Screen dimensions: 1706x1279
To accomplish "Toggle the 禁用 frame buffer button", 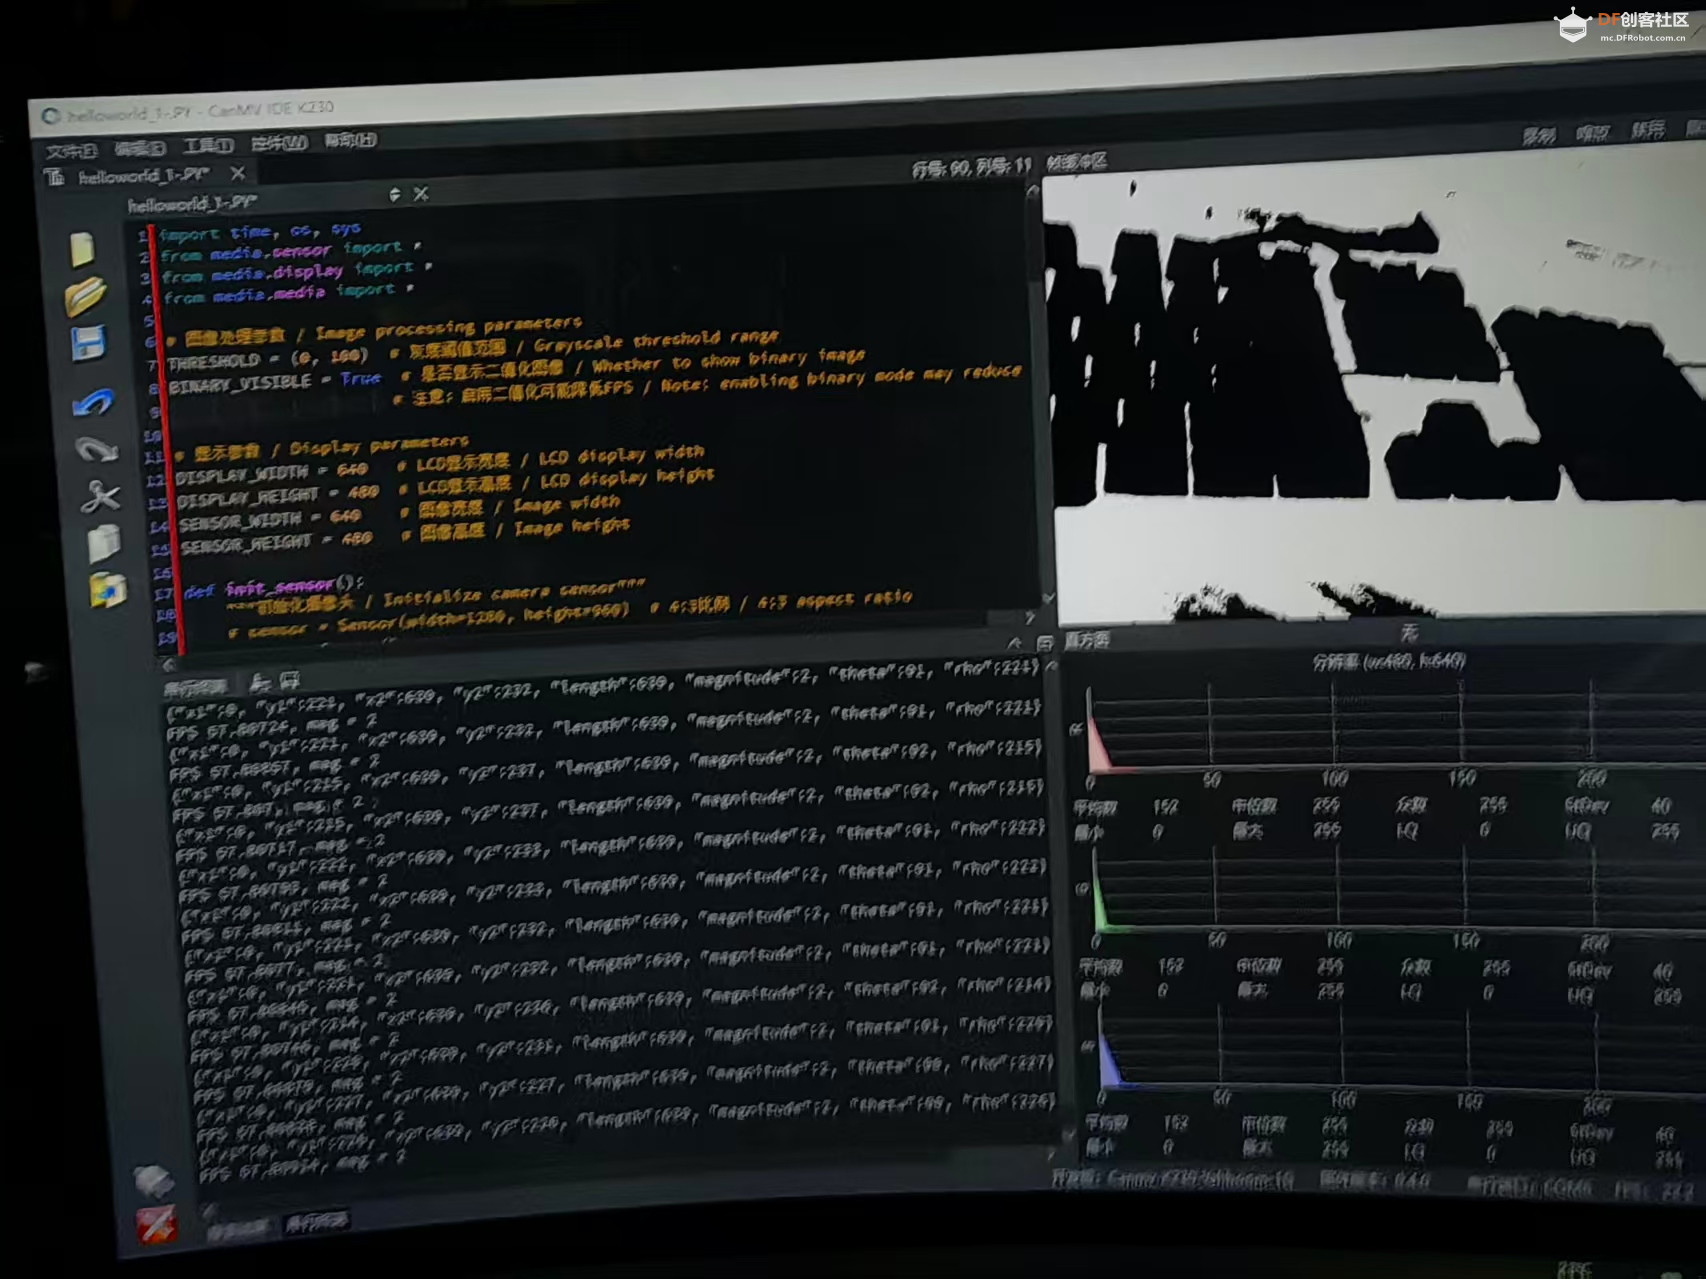I will (x=1647, y=131).
